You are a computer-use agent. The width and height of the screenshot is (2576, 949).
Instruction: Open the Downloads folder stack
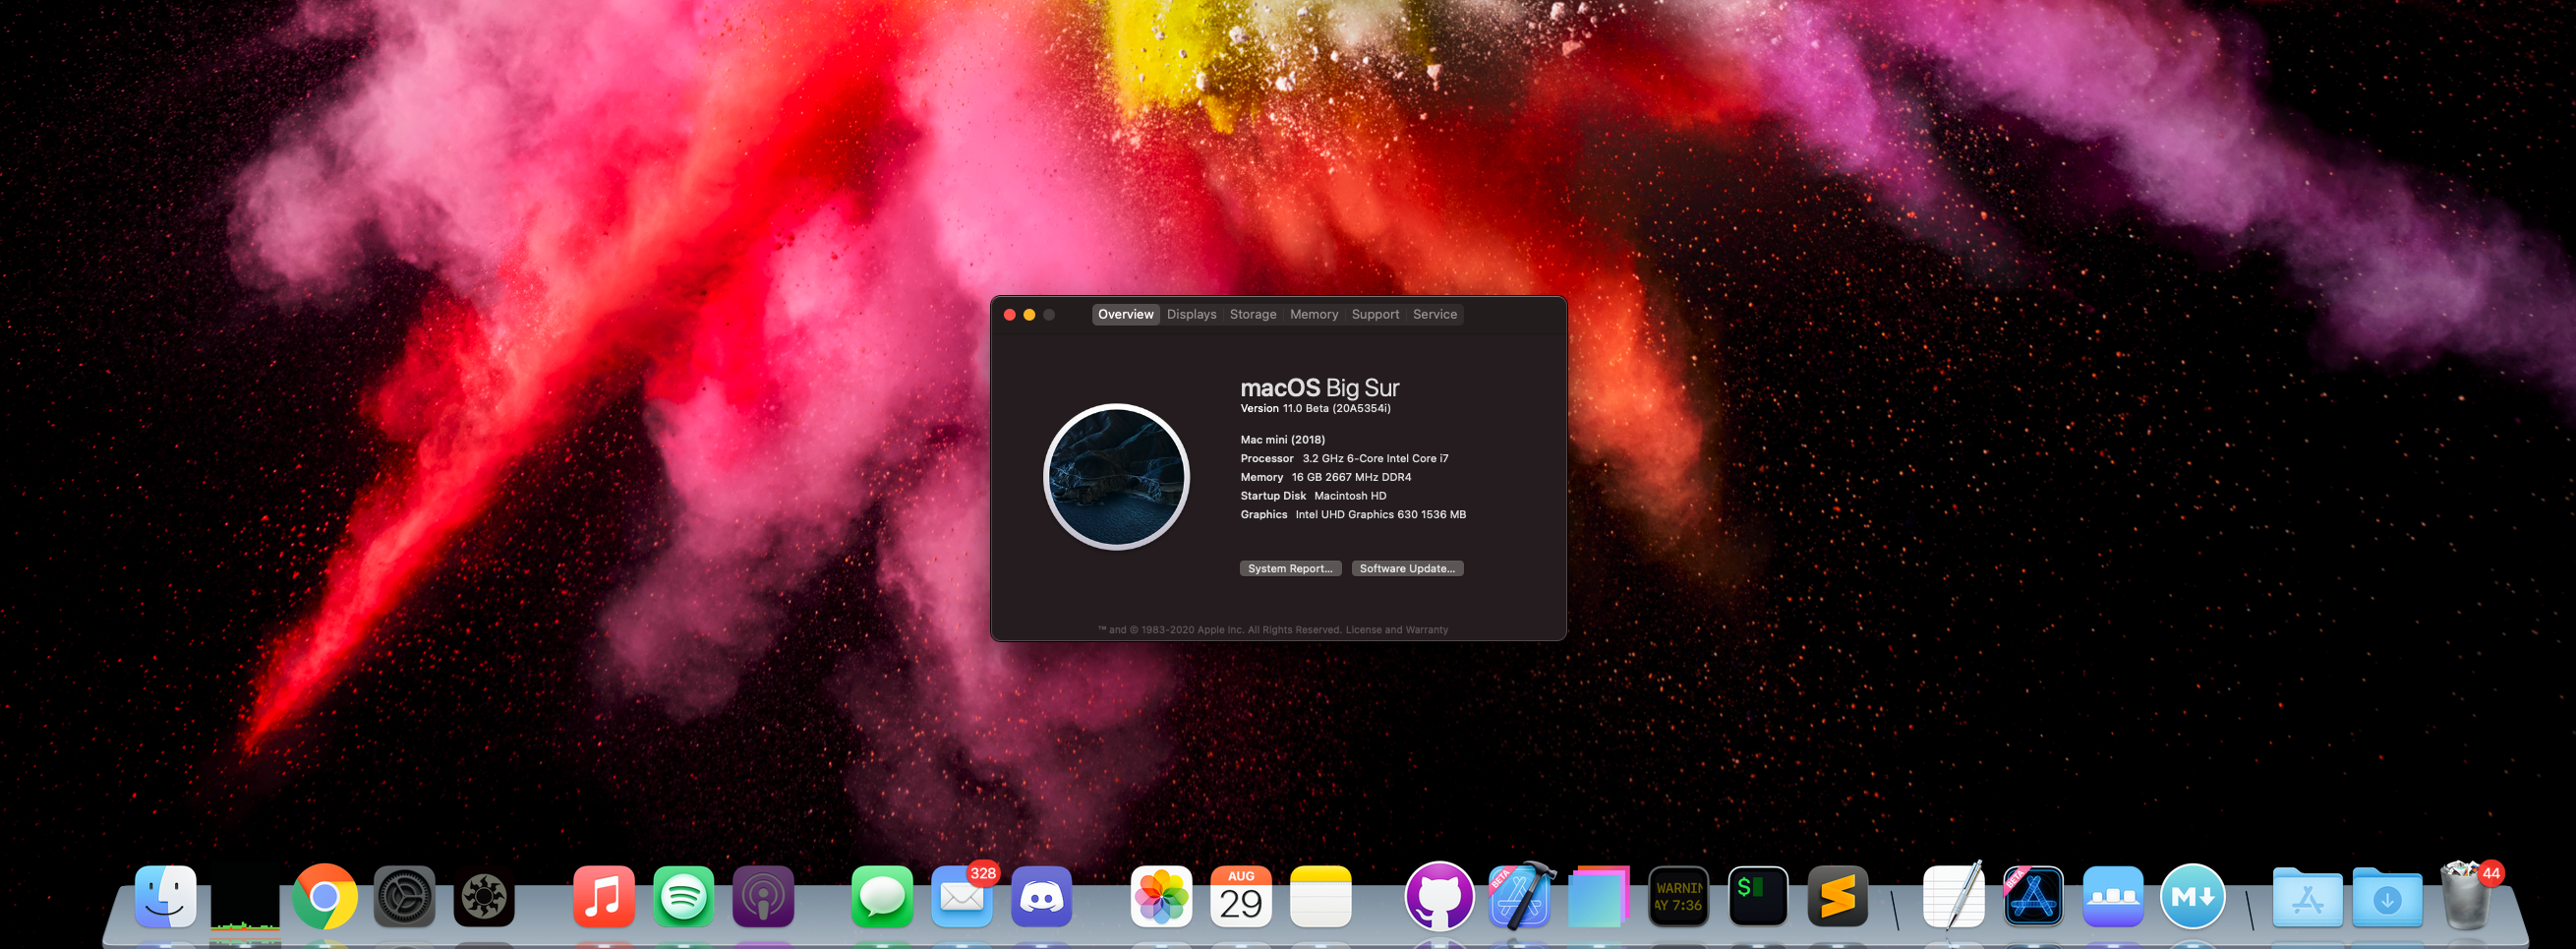click(2388, 897)
